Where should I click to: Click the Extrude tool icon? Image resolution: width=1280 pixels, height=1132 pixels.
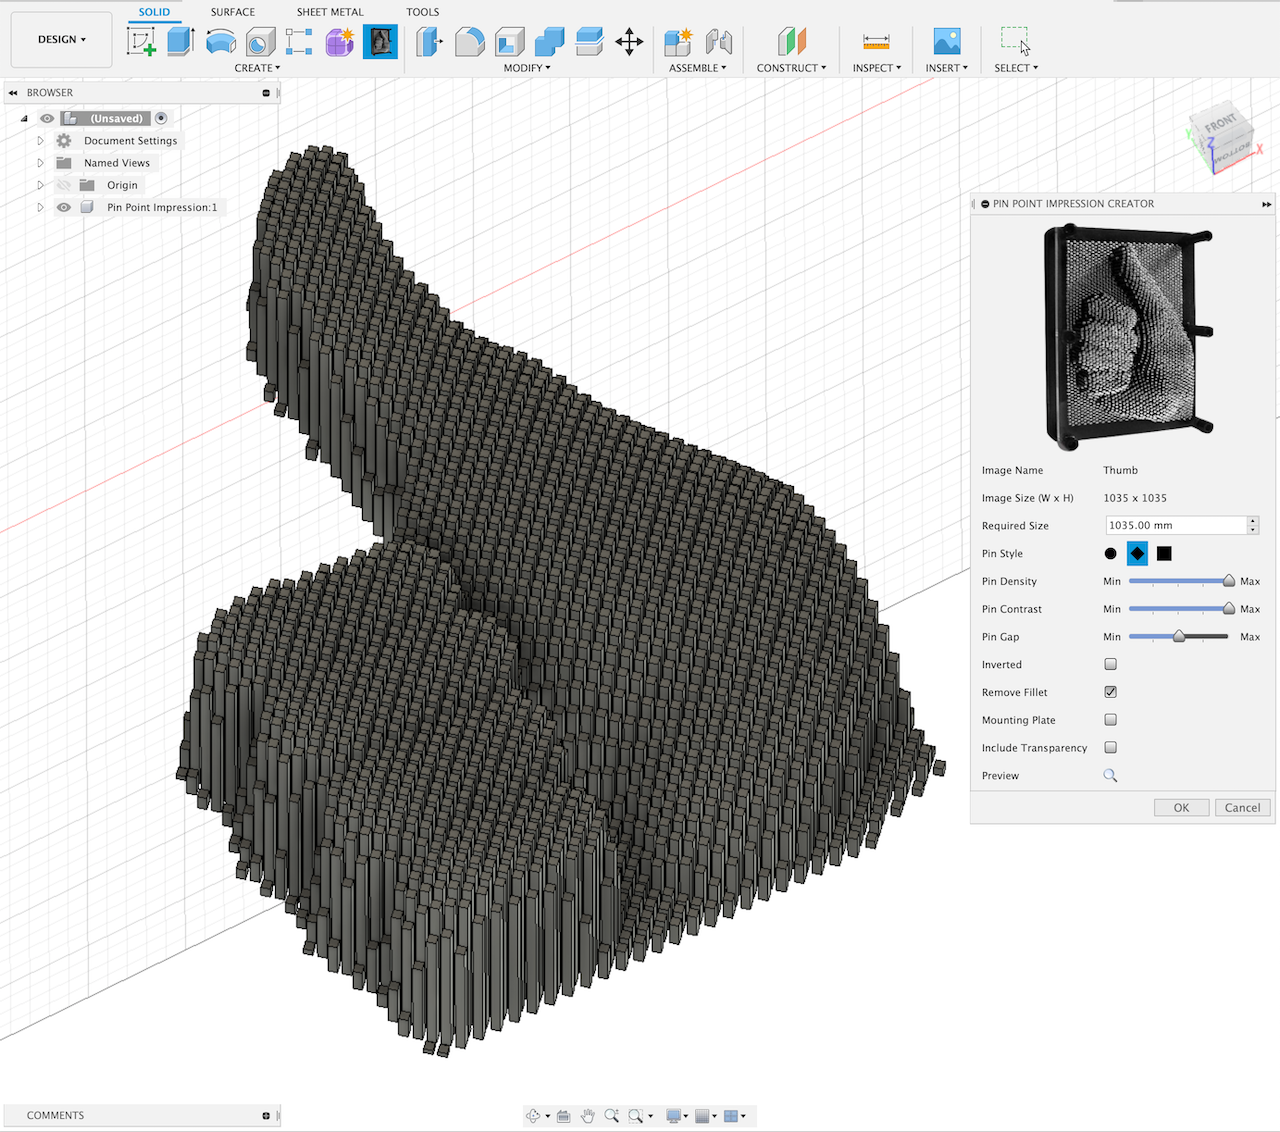(x=180, y=41)
